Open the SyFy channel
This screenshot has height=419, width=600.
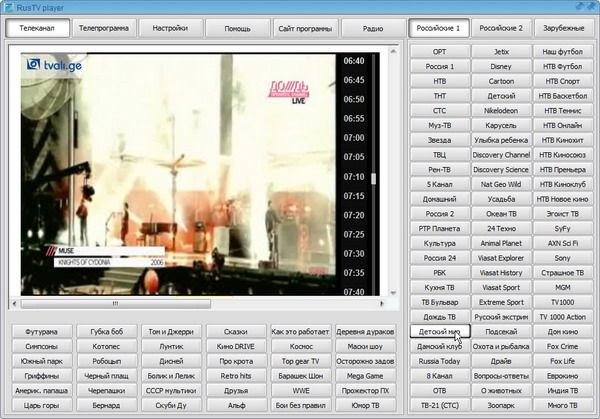(563, 228)
